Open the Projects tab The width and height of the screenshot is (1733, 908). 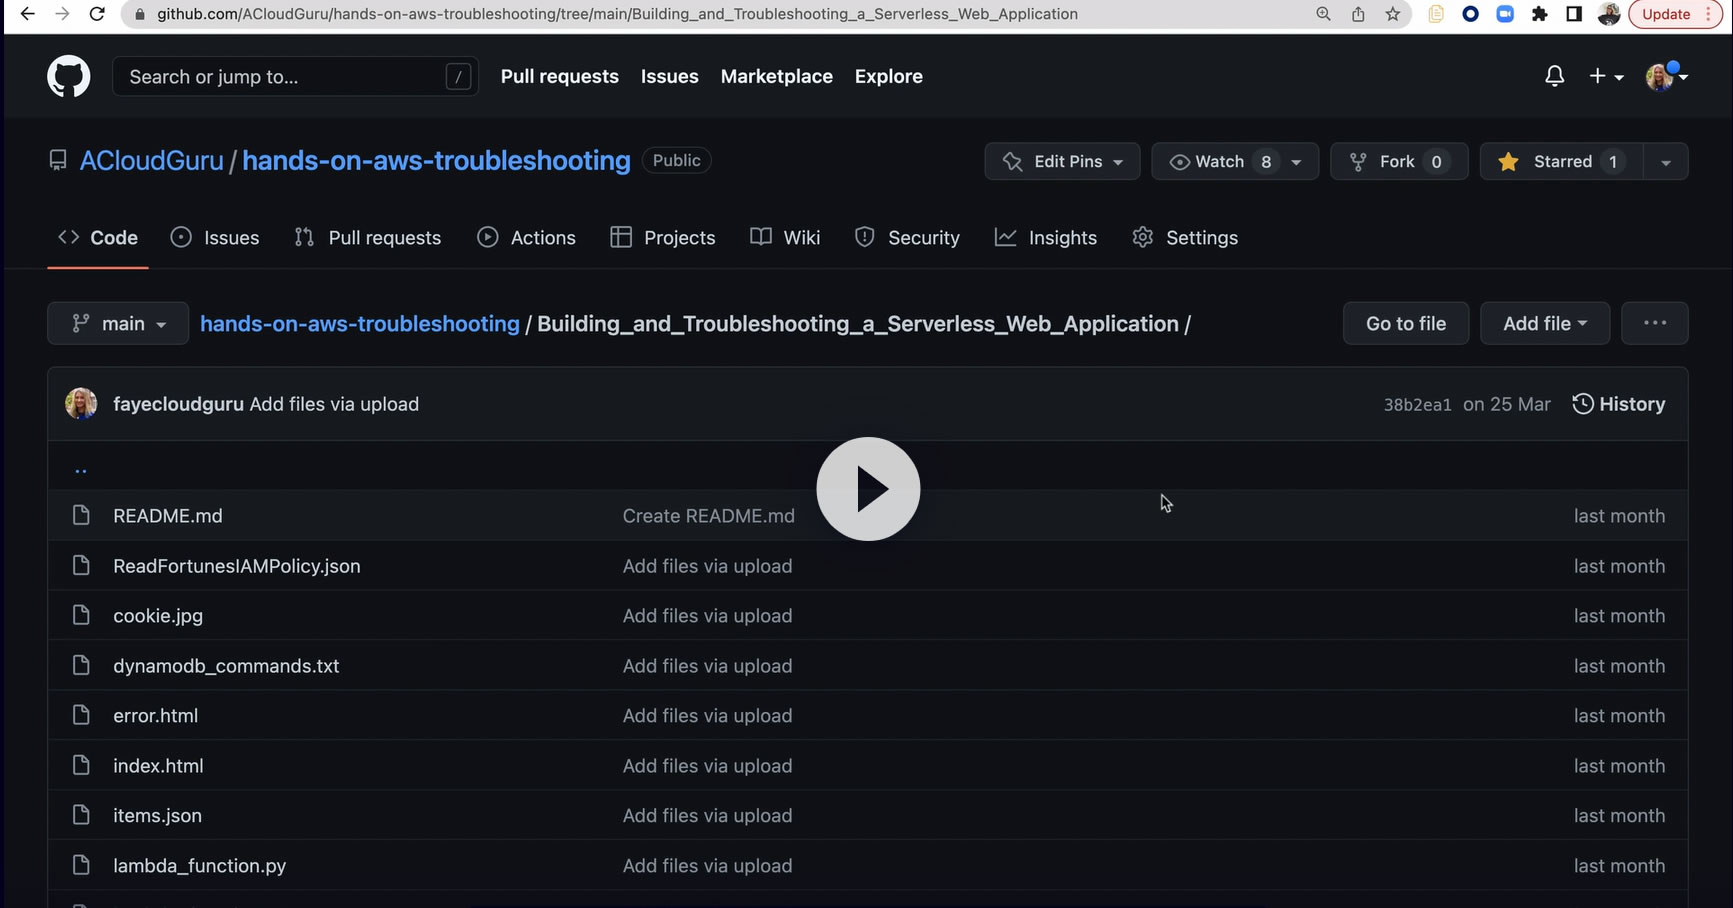[x=662, y=237]
